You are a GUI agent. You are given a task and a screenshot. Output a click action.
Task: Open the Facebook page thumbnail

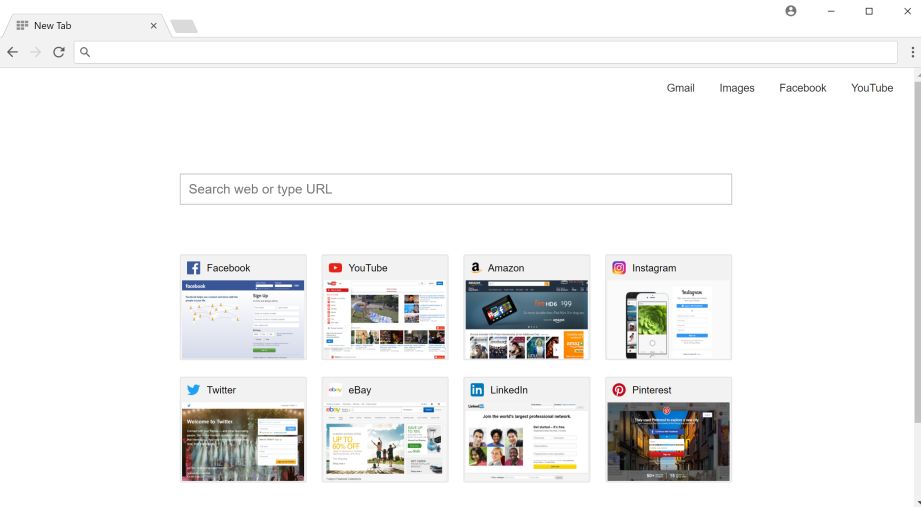[x=243, y=320]
